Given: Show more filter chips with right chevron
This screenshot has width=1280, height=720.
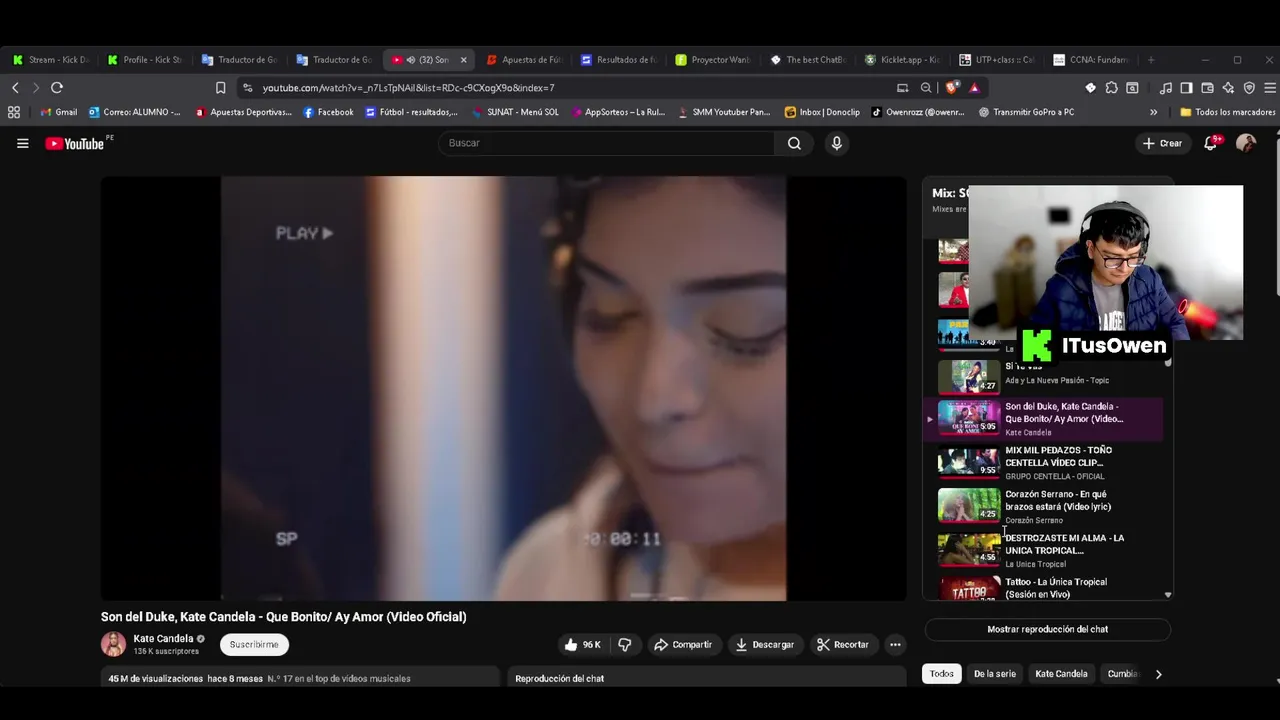Looking at the screenshot, I should tap(1158, 674).
